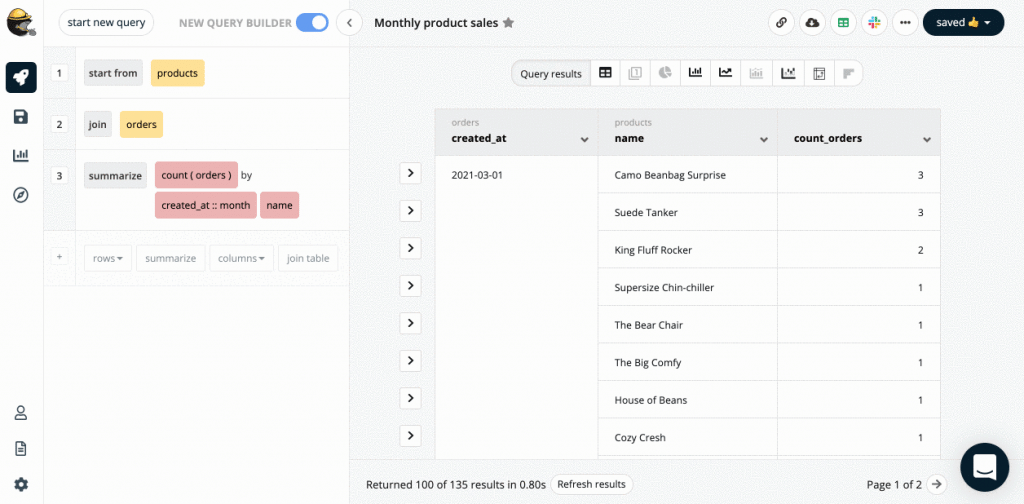Expand the The Bear Chair row
This screenshot has width=1024, height=504.
410,323
